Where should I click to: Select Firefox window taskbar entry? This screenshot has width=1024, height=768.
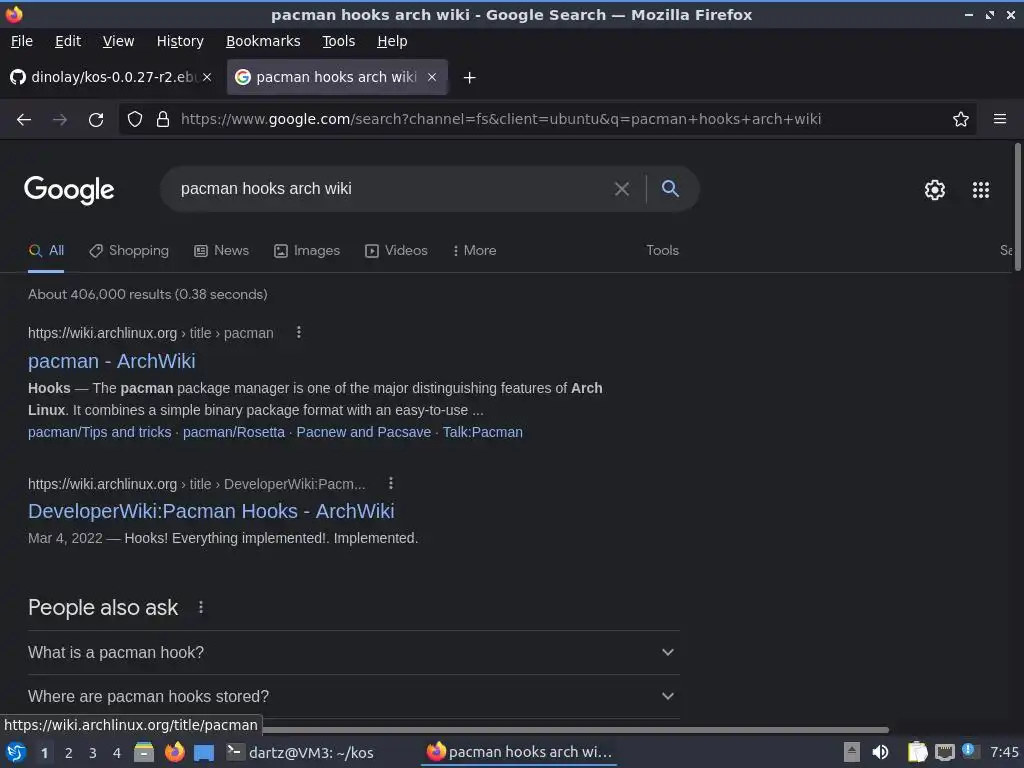coord(519,752)
